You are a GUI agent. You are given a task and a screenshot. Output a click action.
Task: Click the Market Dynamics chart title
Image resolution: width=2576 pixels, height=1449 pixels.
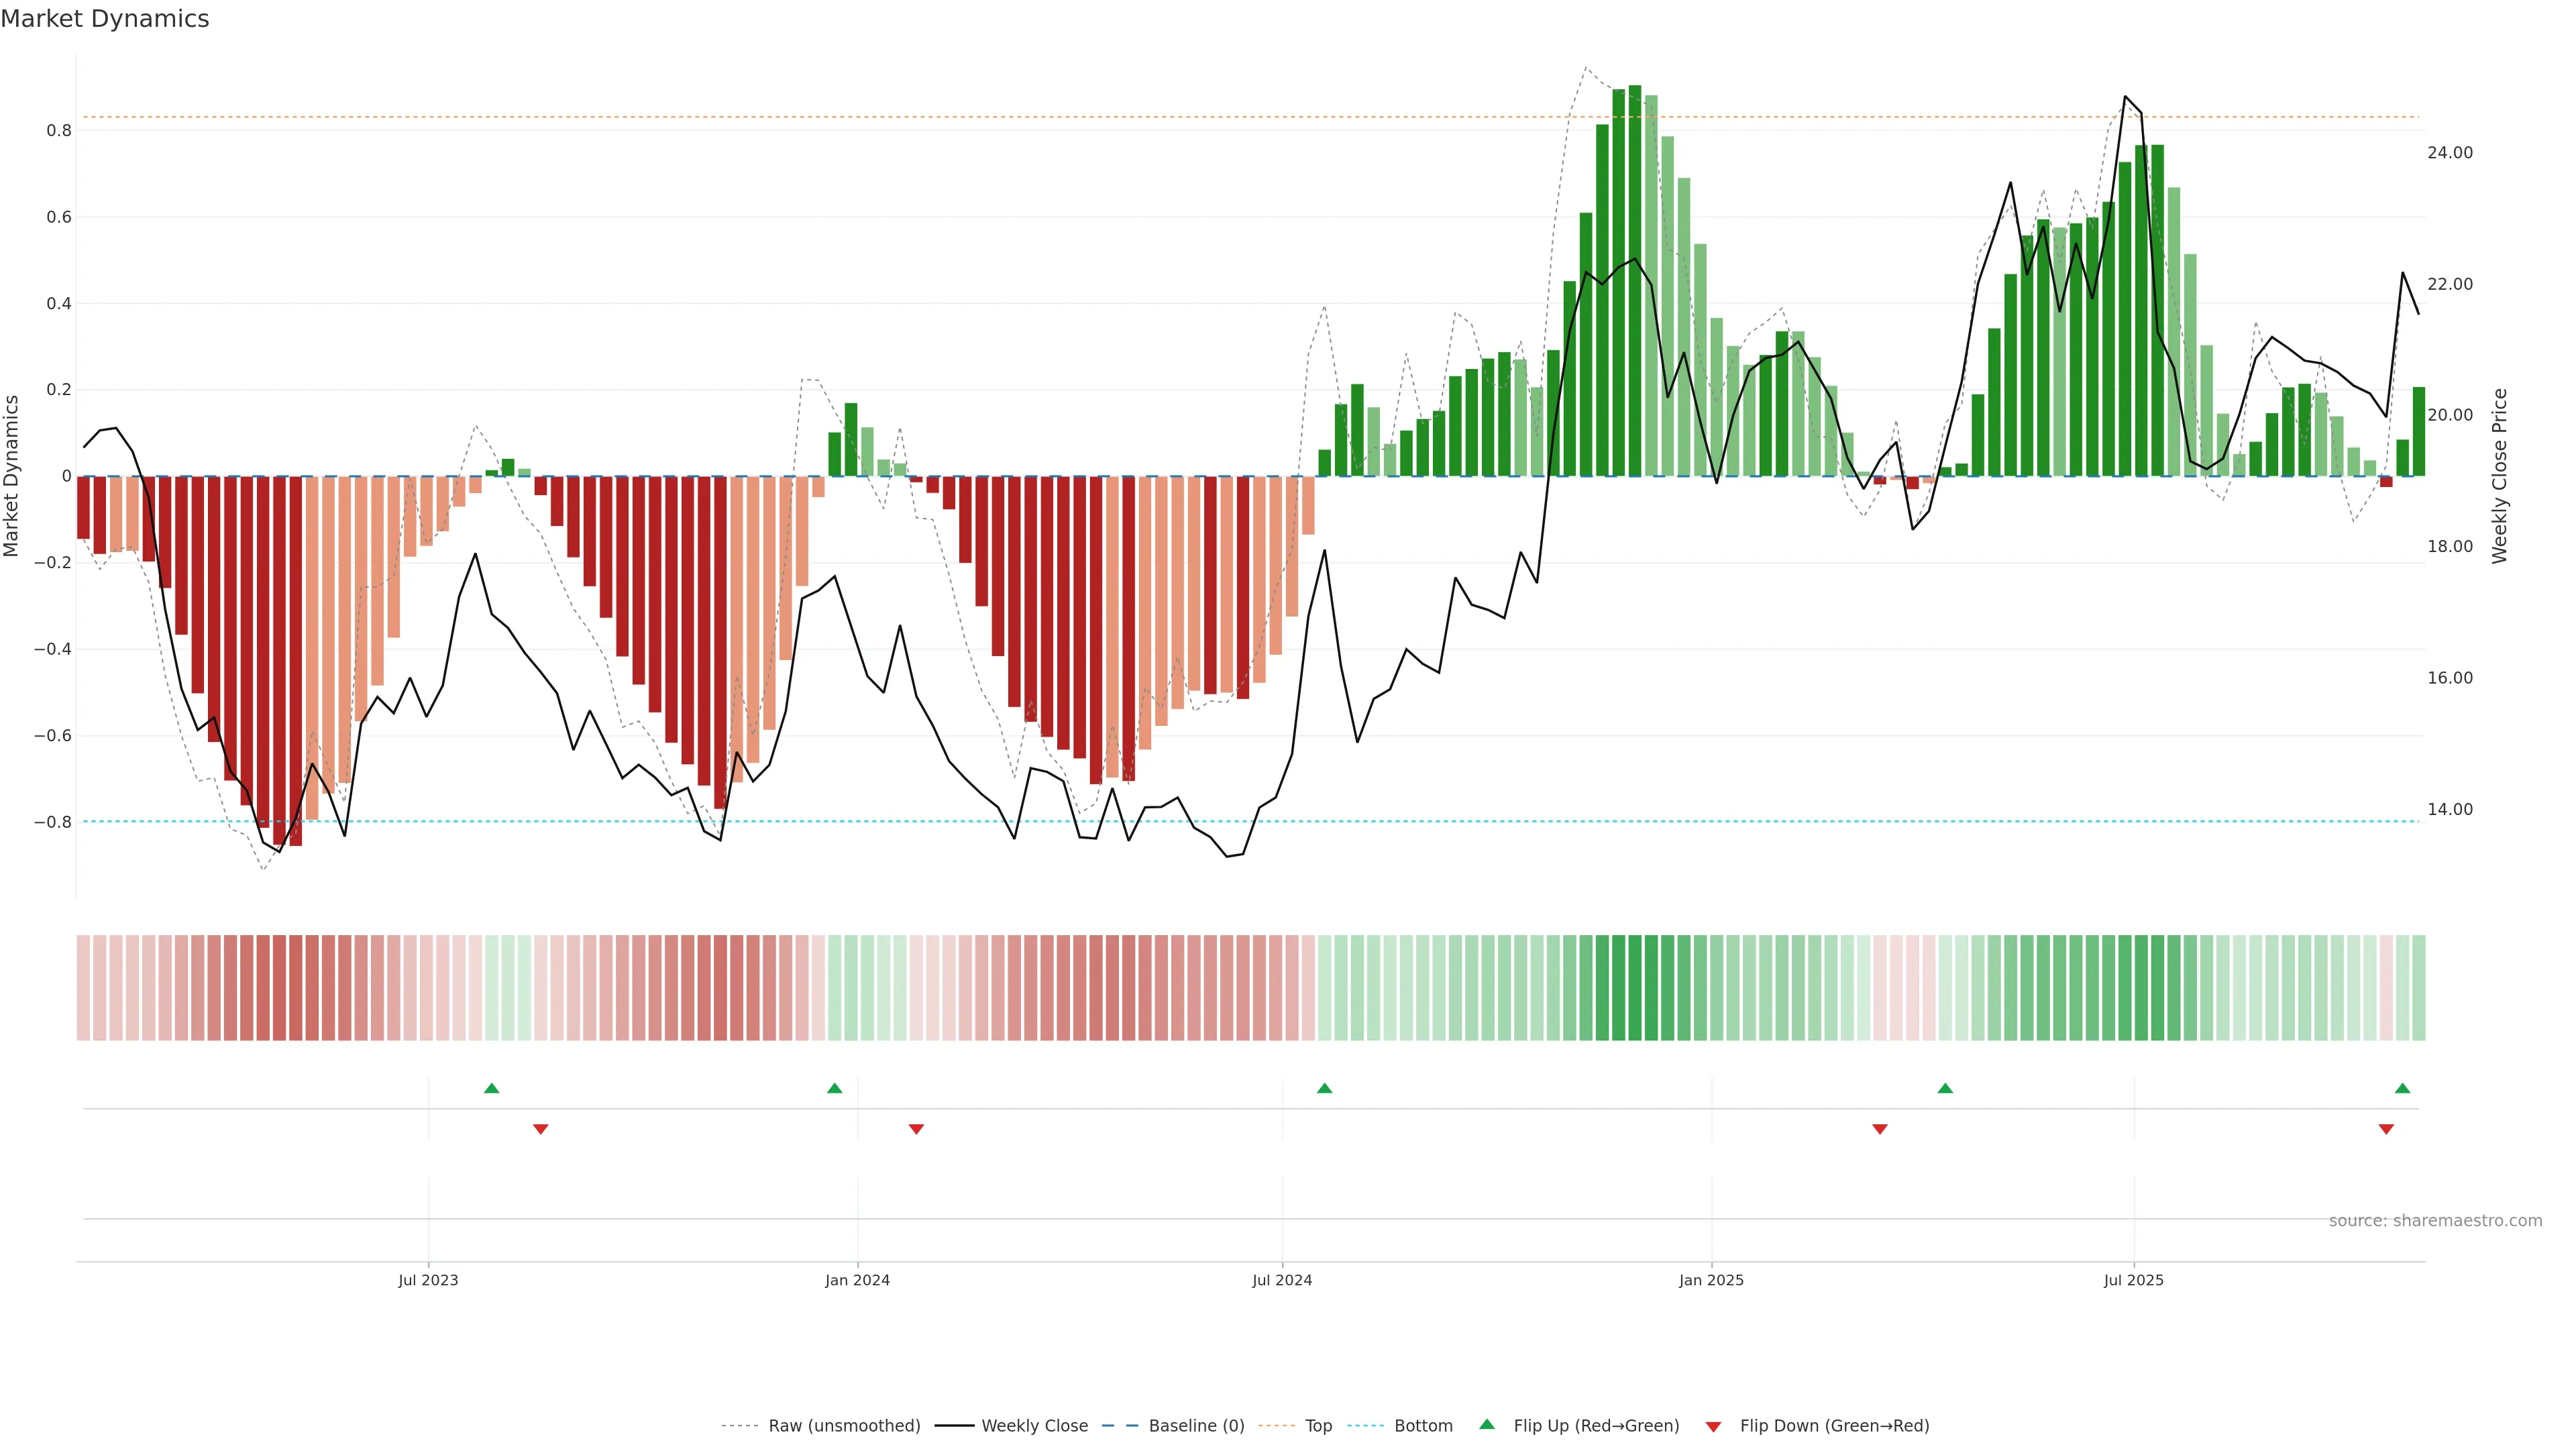pos(105,19)
